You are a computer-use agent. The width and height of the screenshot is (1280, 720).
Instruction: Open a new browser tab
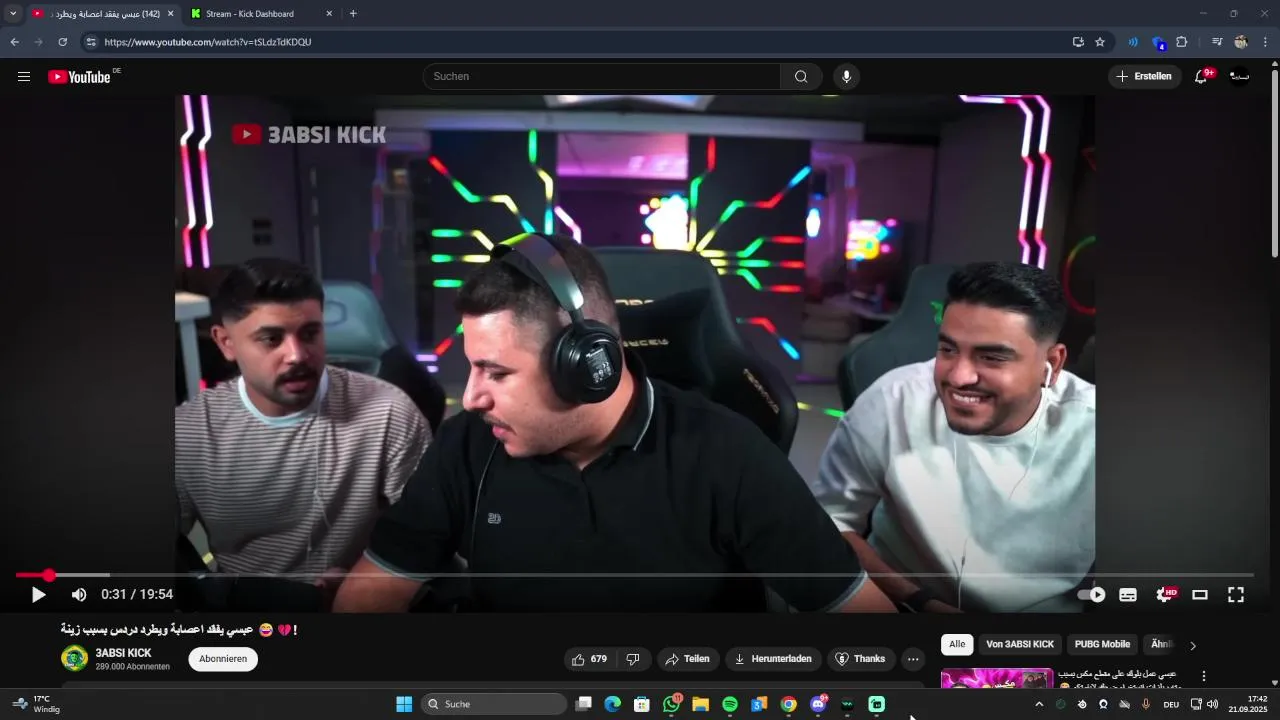pyautogui.click(x=353, y=14)
